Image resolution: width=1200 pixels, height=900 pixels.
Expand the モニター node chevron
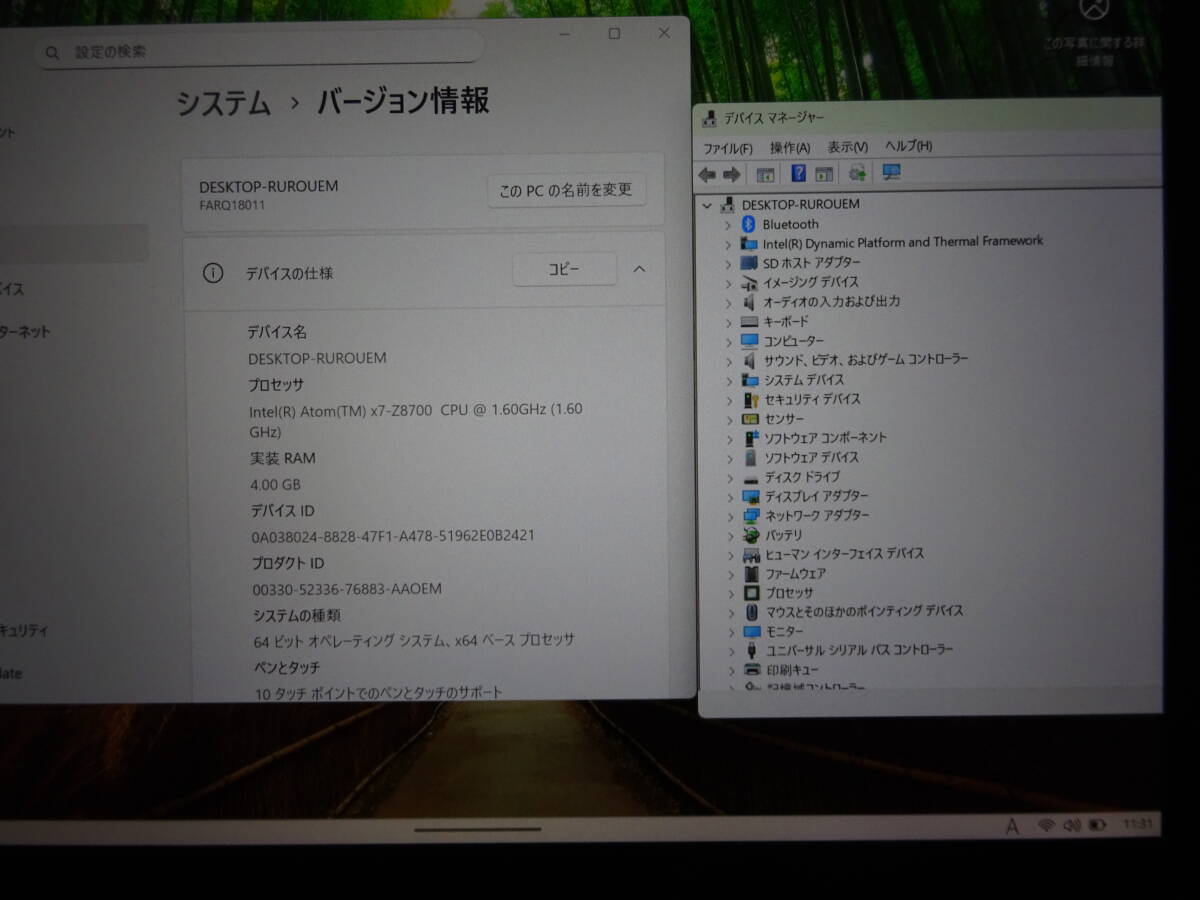tap(731, 632)
